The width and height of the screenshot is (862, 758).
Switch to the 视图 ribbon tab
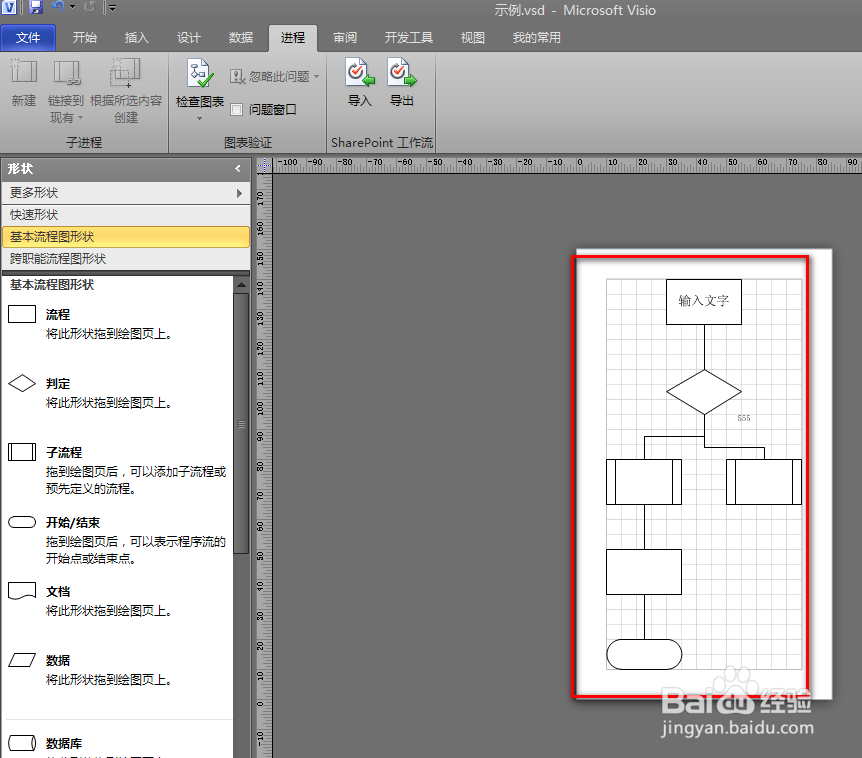pos(472,38)
